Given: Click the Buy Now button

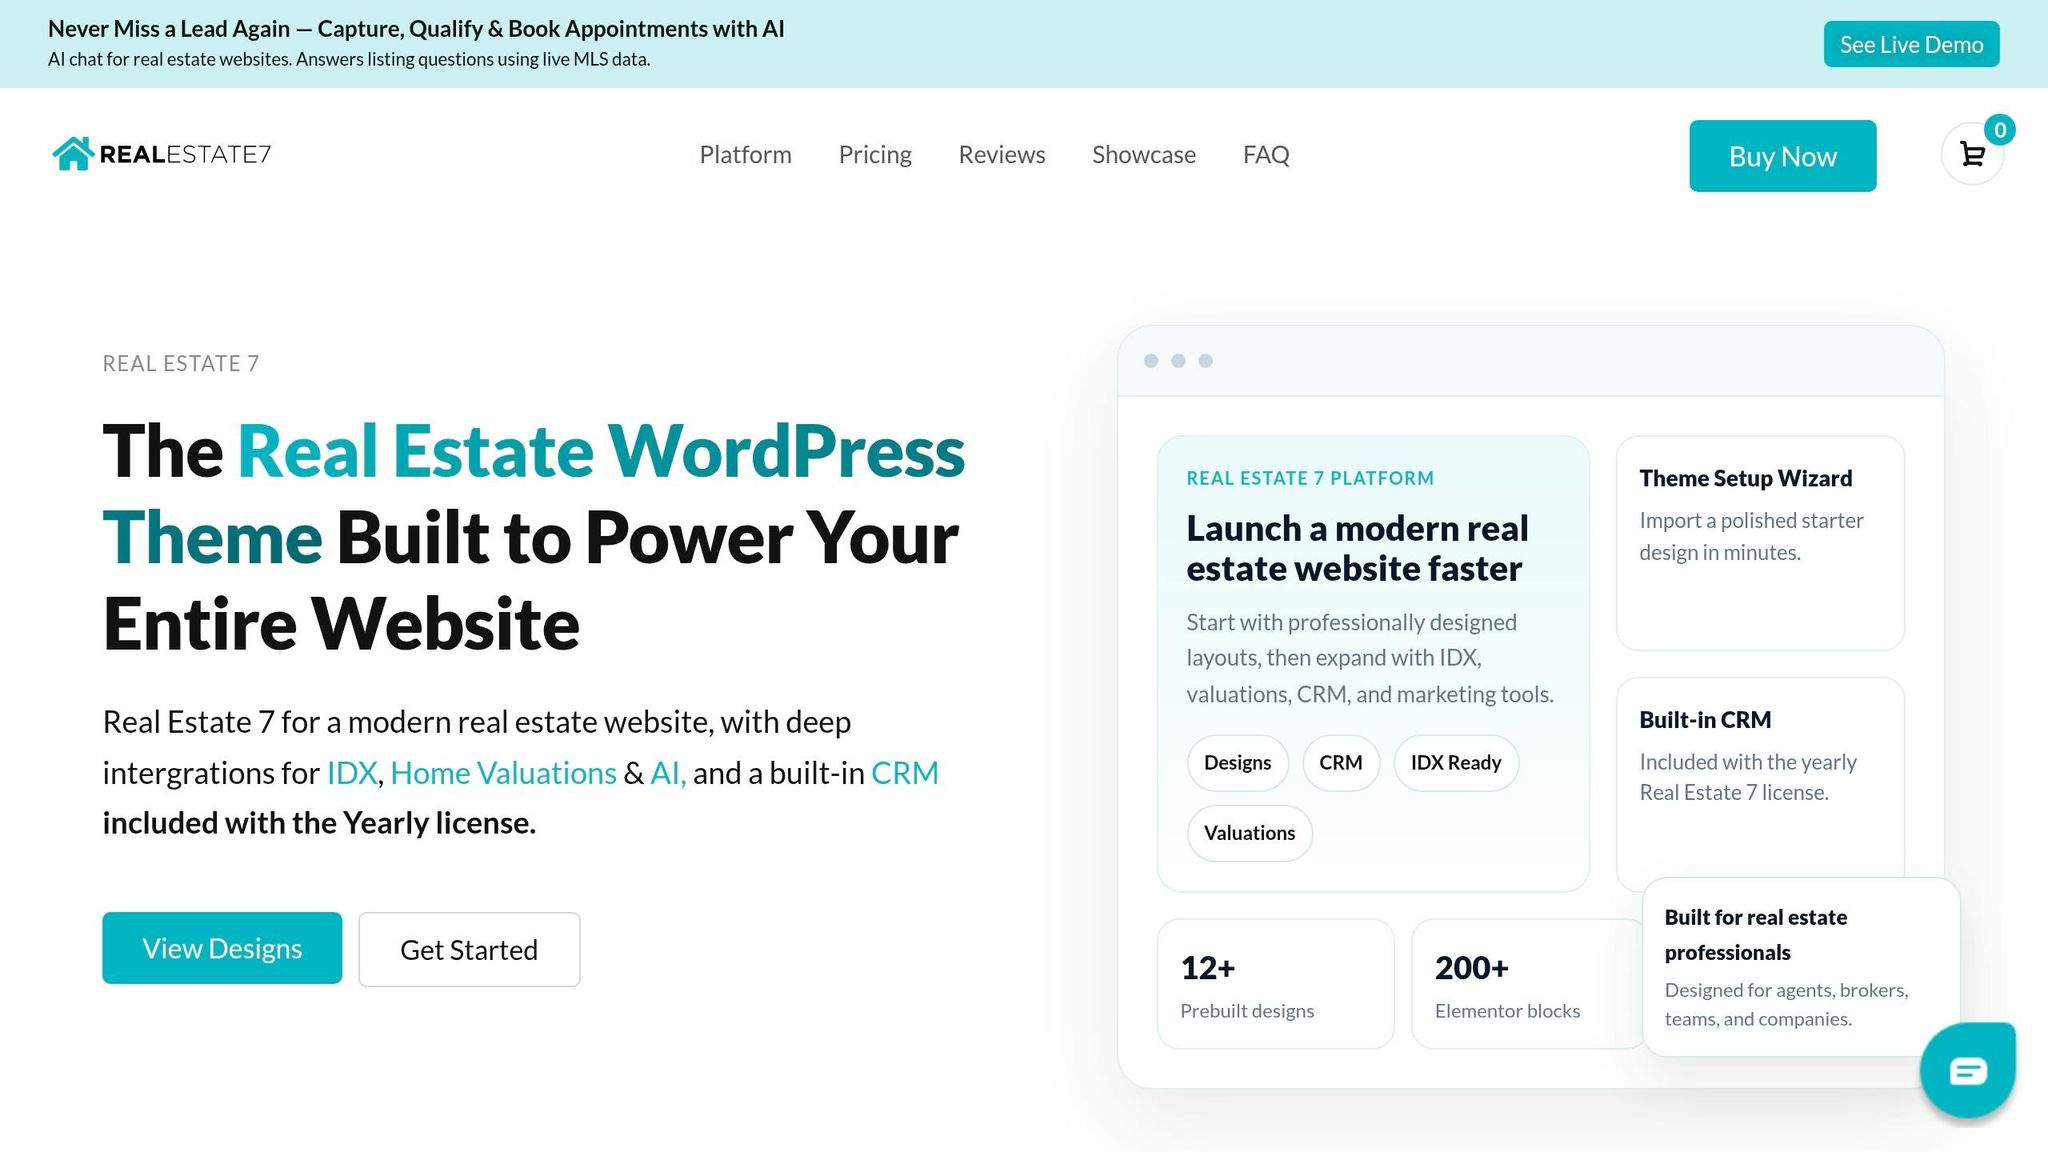Looking at the screenshot, I should coord(1783,156).
